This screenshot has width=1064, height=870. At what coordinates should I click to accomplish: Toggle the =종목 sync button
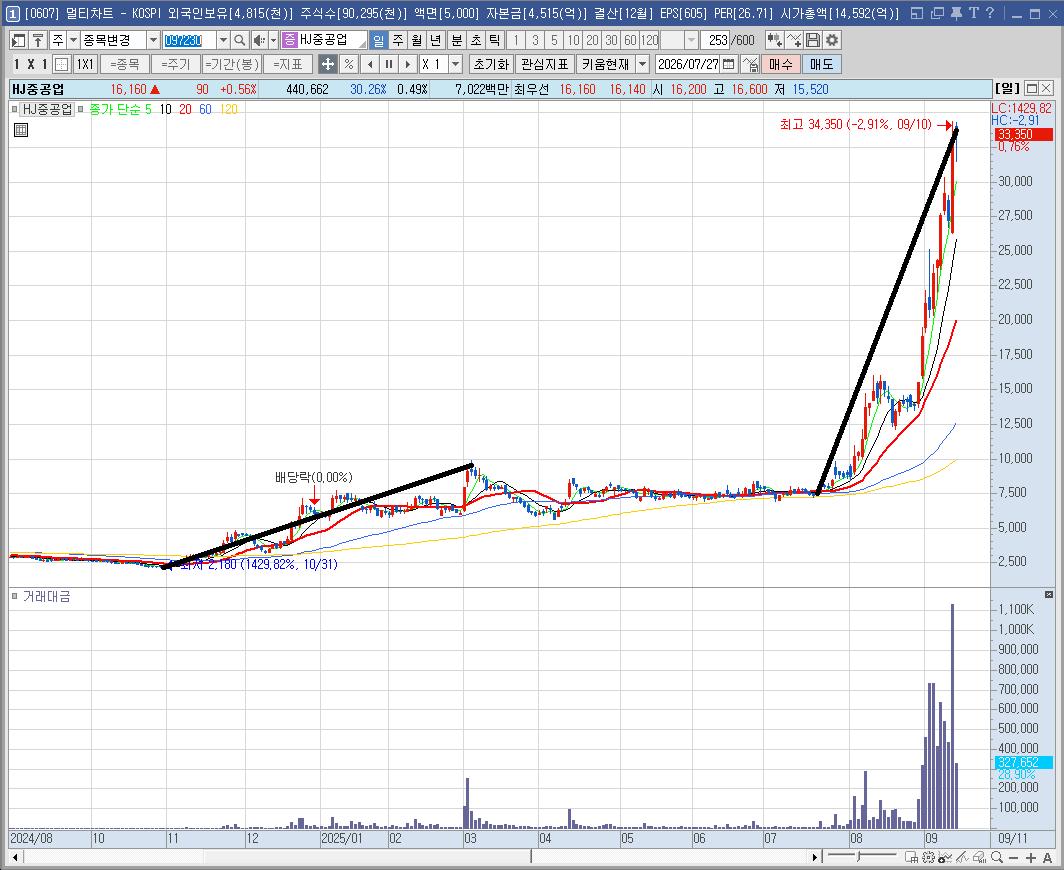[124, 64]
